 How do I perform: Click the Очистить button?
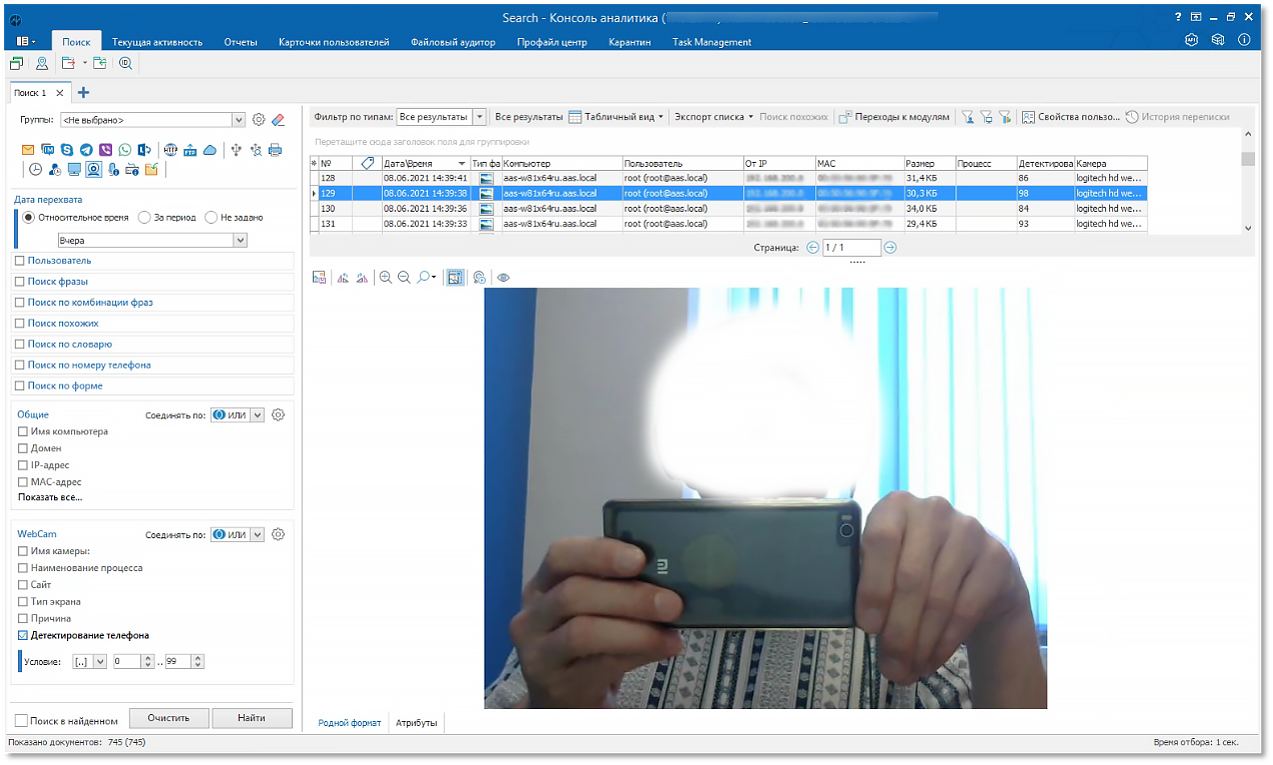(171, 718)
